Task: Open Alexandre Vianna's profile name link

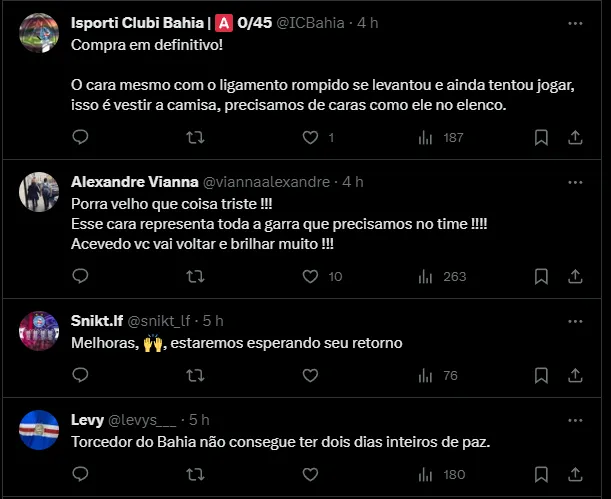Action: pos(135,182)
